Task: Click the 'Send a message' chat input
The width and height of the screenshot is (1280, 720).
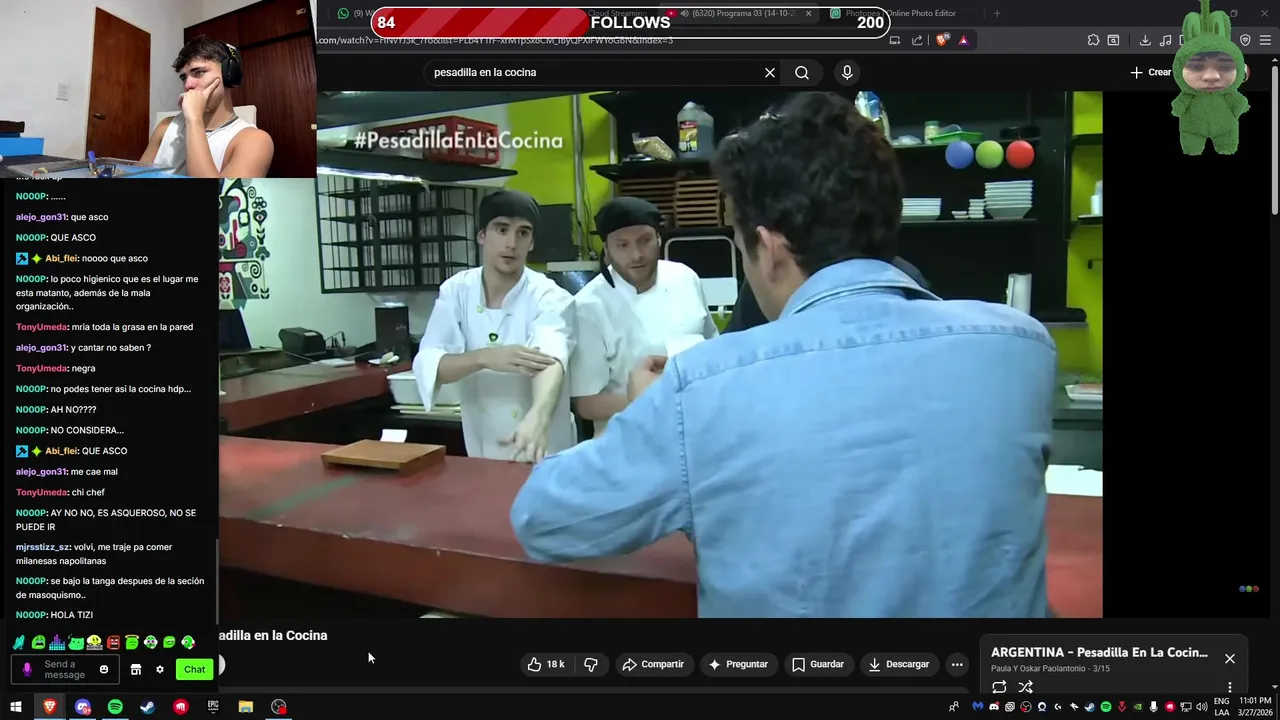Action: 66,669
